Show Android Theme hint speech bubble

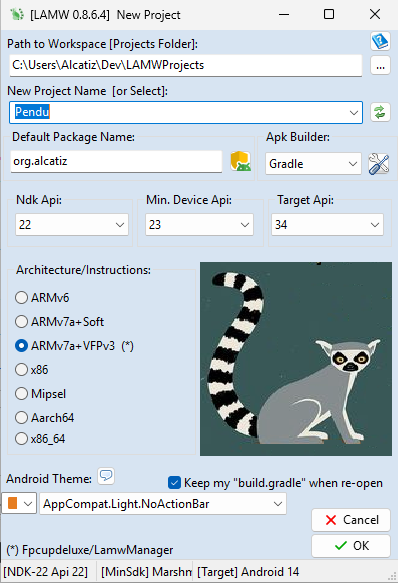[x=106, y=476]
